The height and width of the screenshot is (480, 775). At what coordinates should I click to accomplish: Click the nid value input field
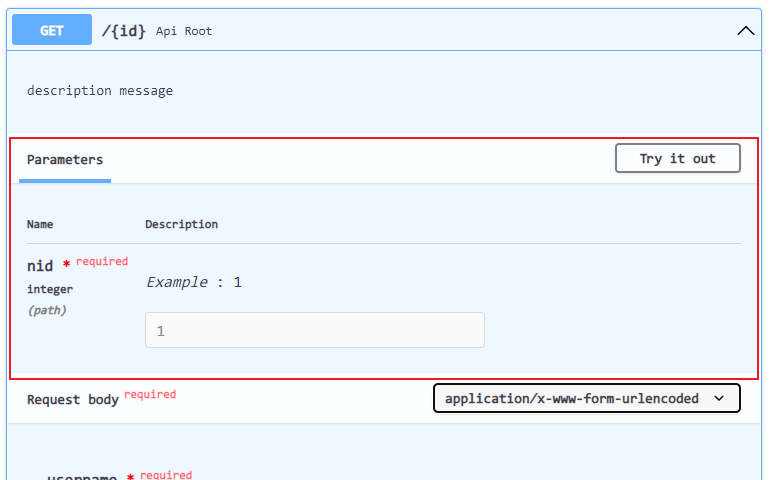(x=314, y=330)
